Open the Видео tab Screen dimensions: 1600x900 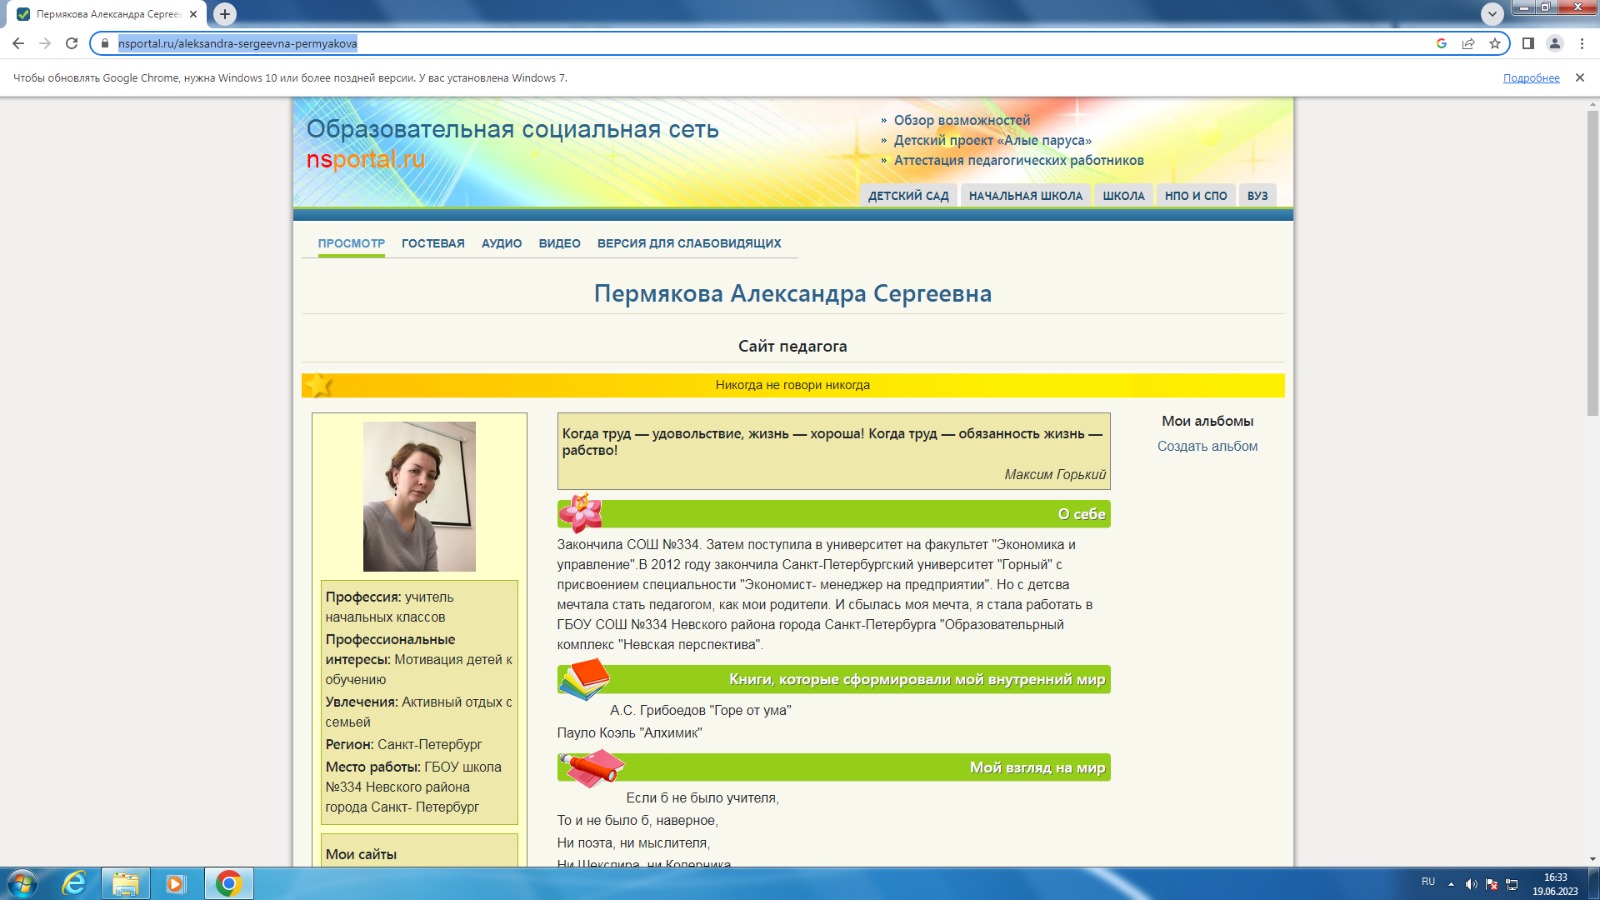[559, 243]
